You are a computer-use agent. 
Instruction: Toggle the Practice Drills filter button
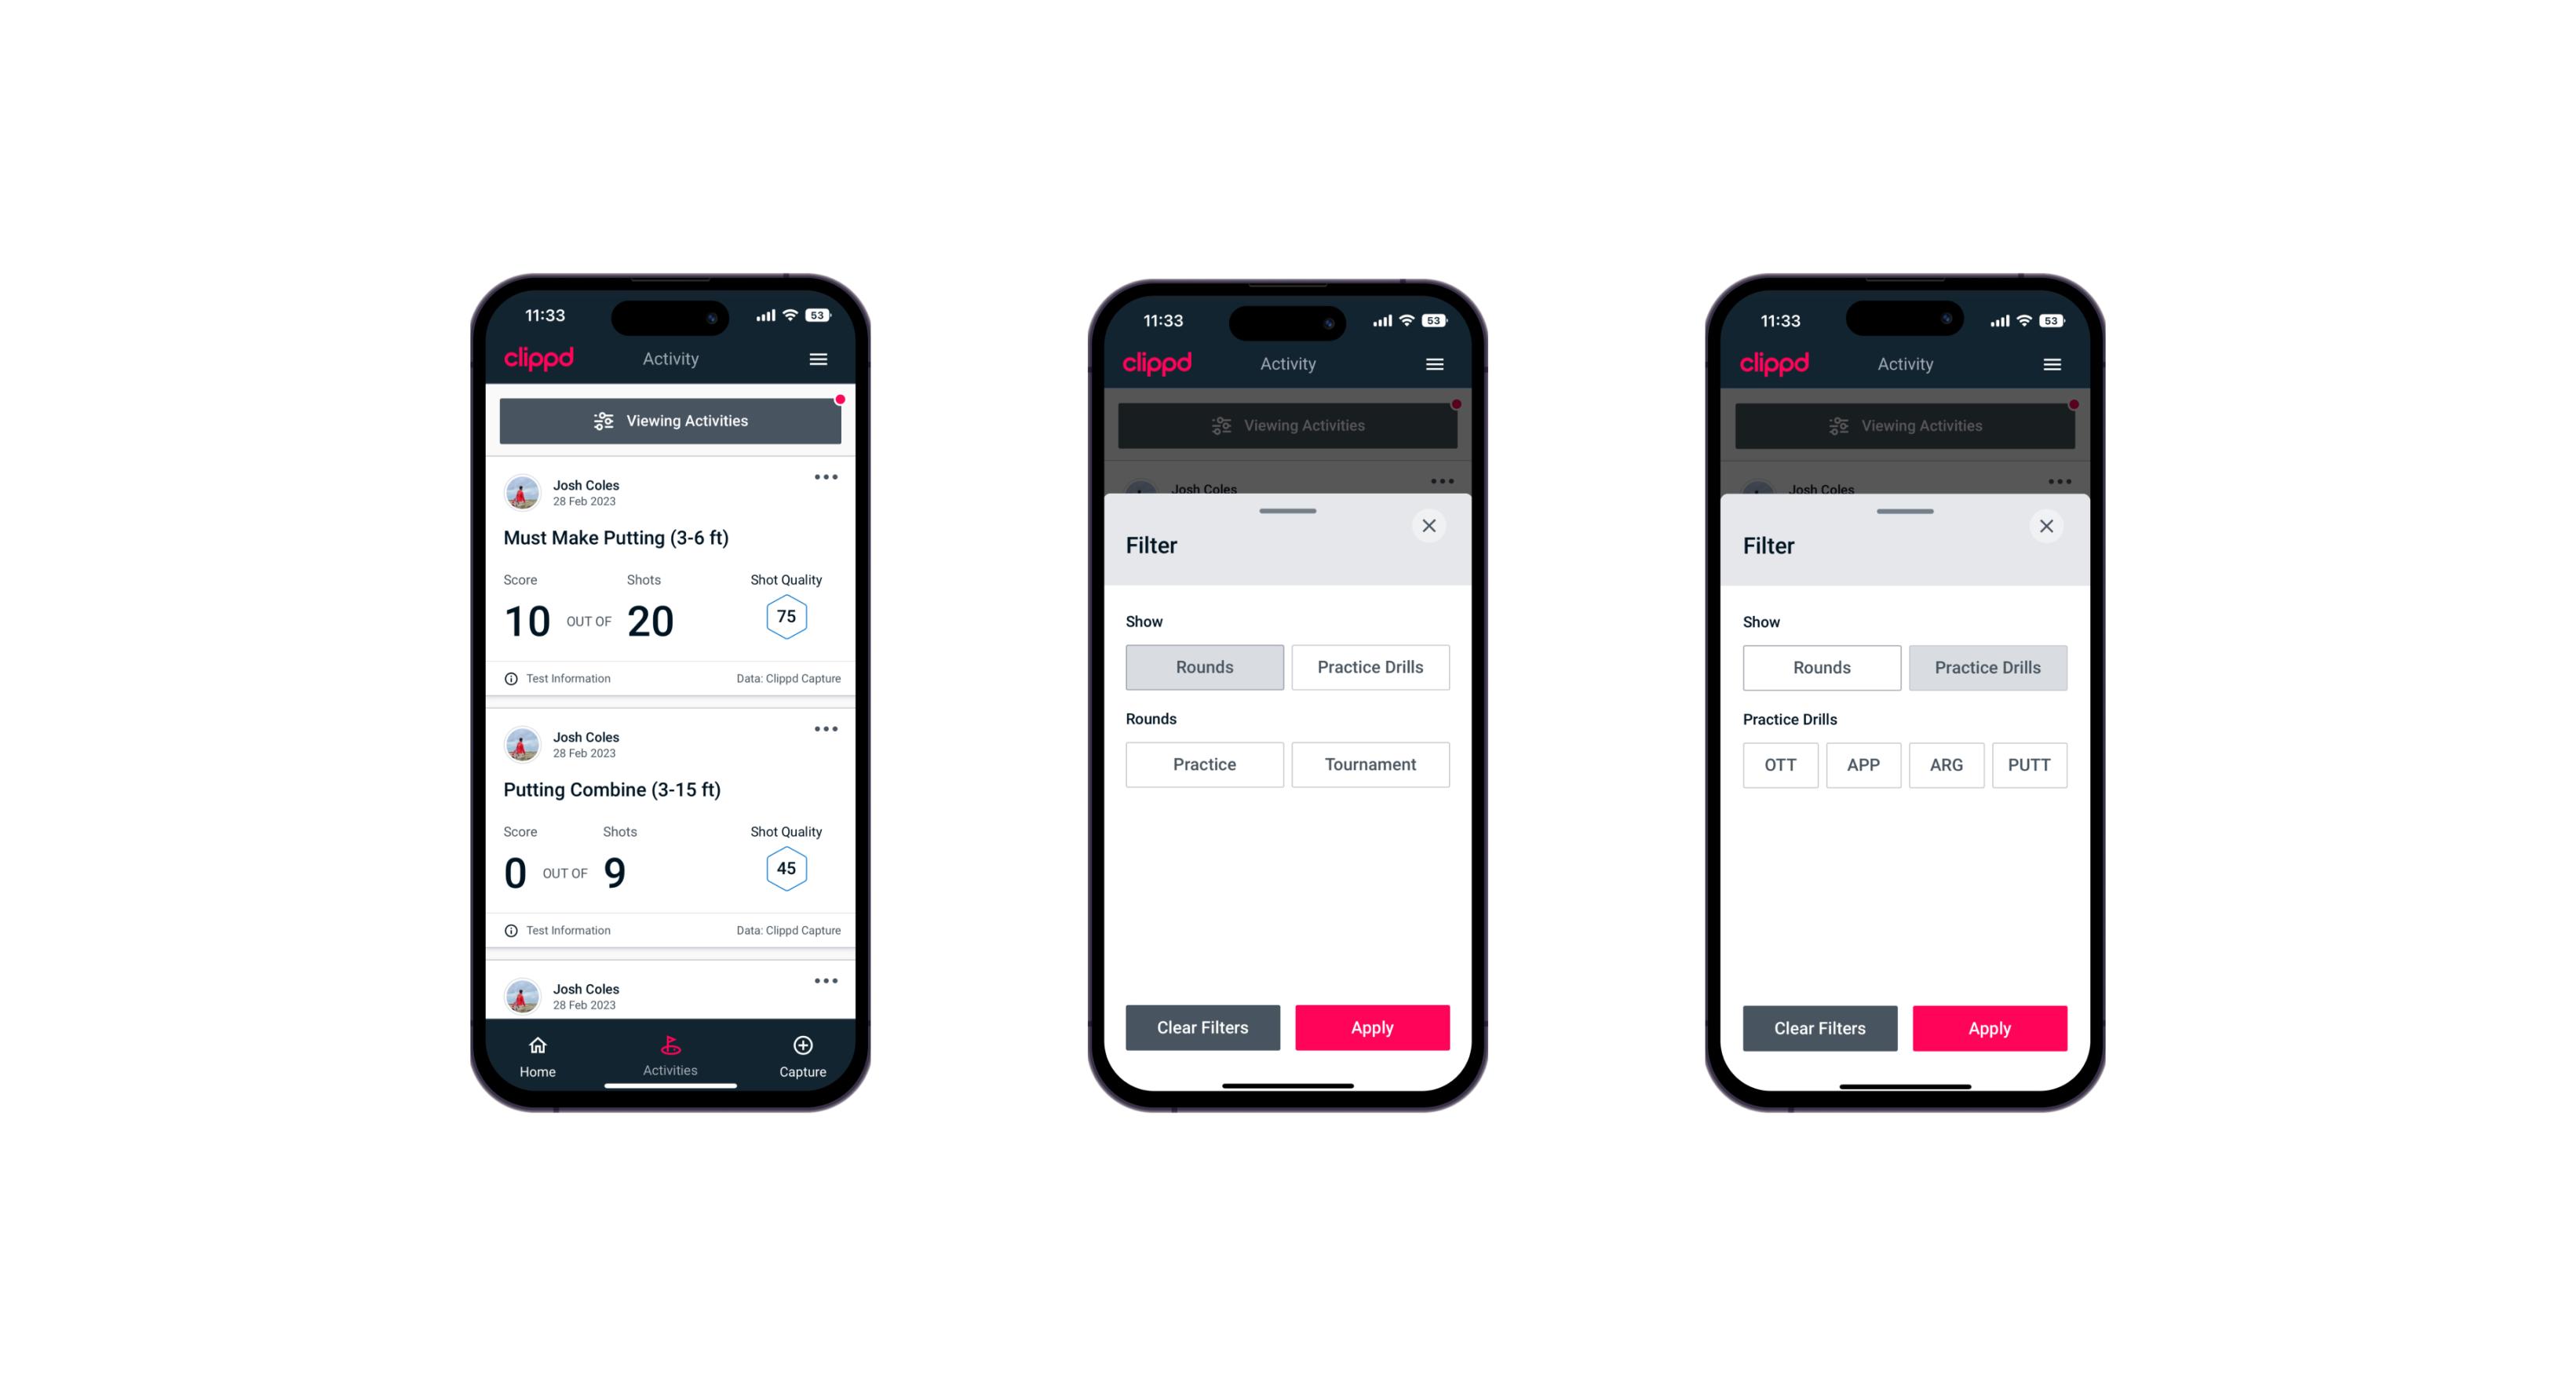[x=1369, y=667]
